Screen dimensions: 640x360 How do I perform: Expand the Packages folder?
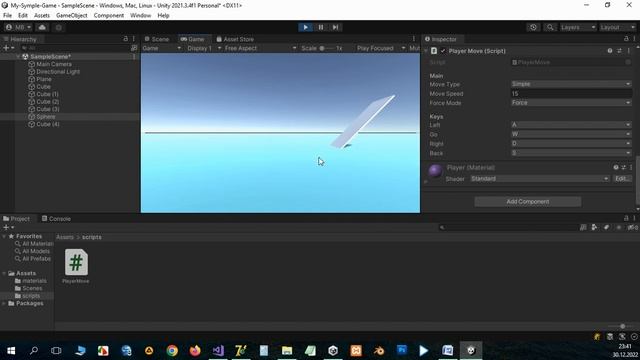(4, 304)
